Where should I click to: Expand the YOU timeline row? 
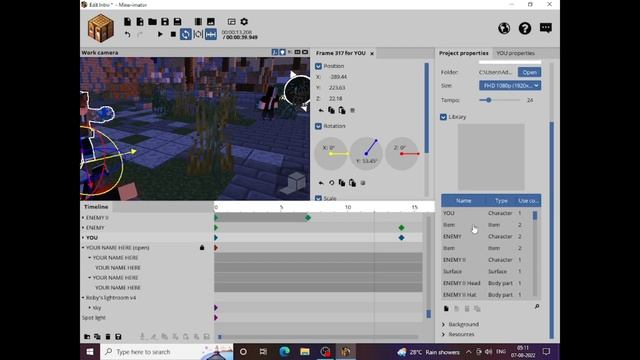pos(83,238)
